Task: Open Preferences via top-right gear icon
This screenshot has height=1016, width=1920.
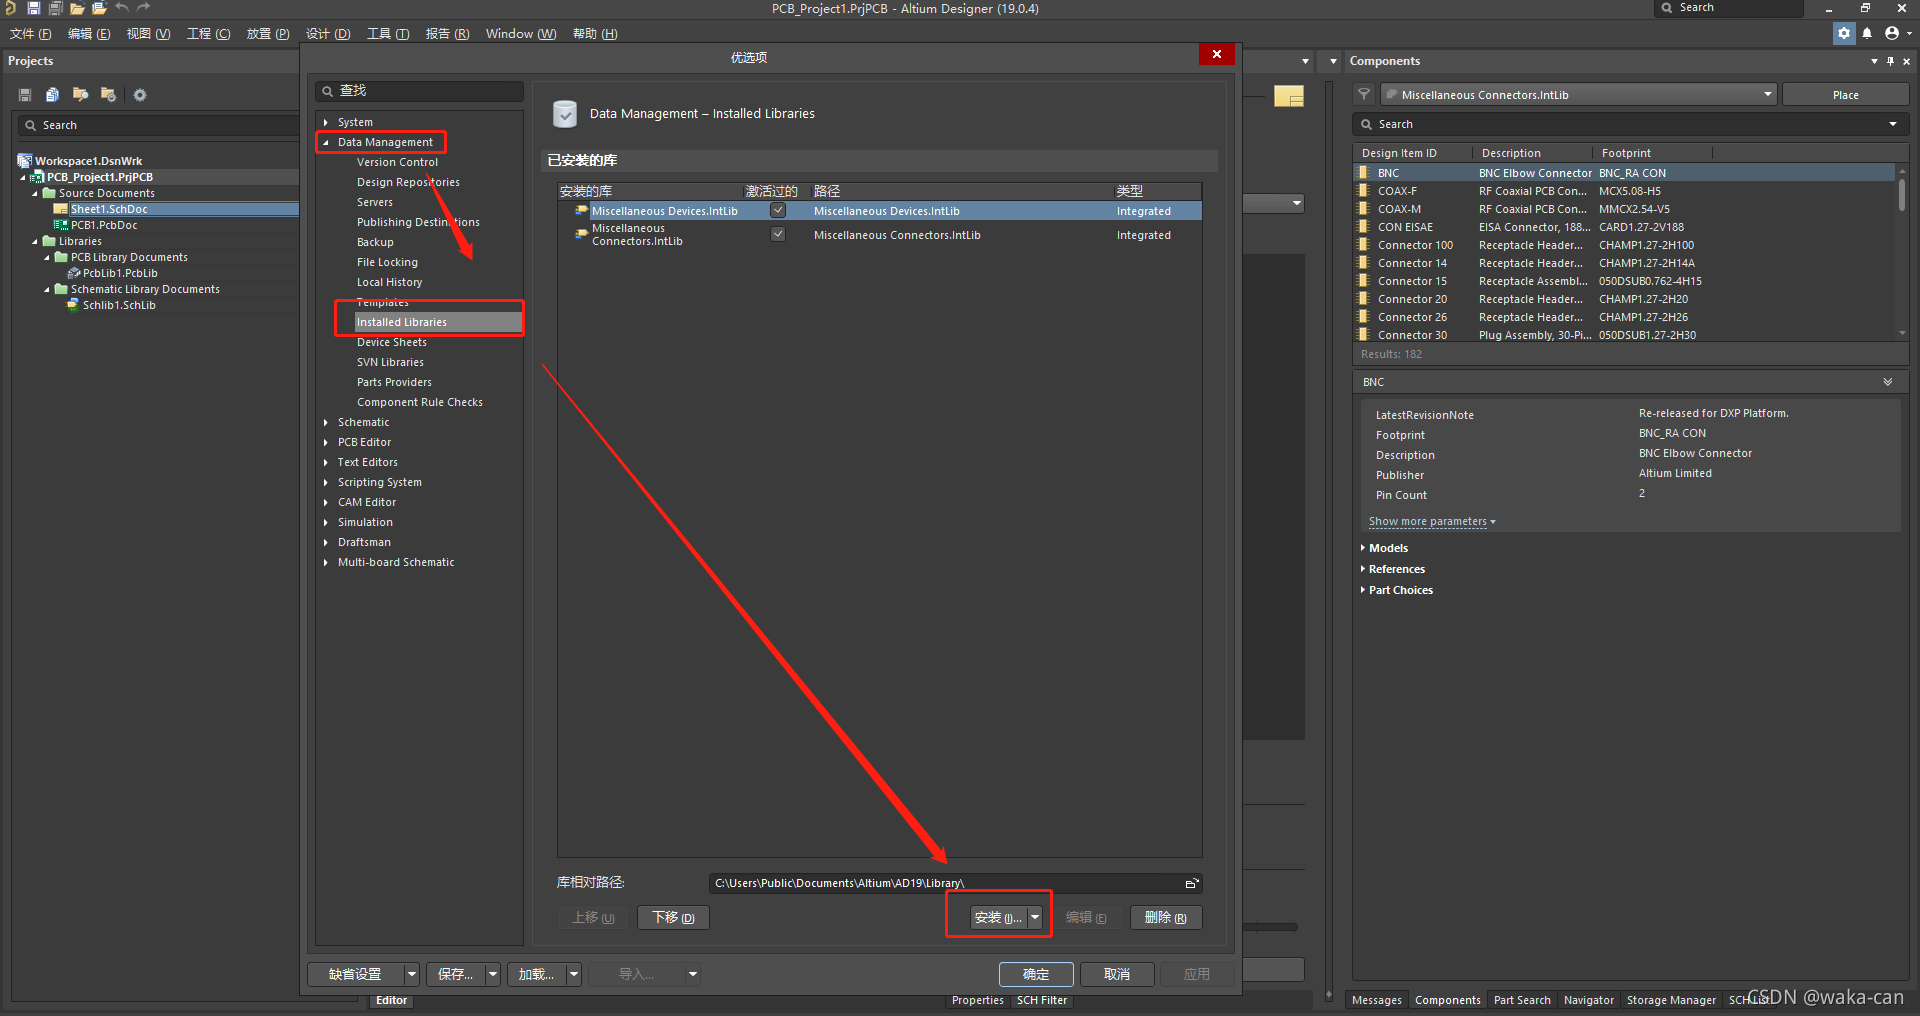Action: pyautogui.click(x=1844, y=33)
